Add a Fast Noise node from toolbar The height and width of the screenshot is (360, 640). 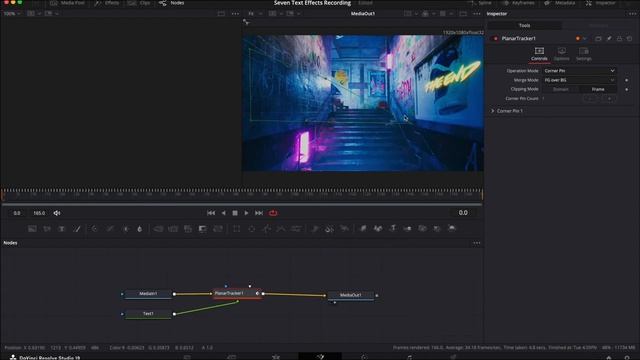(x=47, y=229)
